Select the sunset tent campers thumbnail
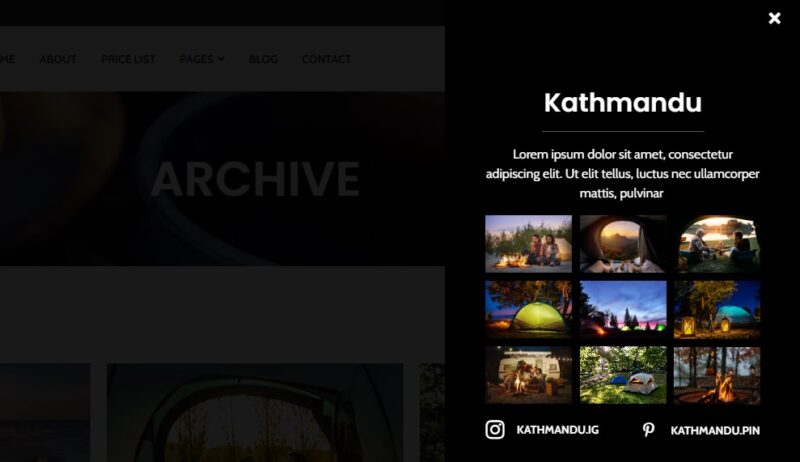800x462 pixels. point(716,244)
